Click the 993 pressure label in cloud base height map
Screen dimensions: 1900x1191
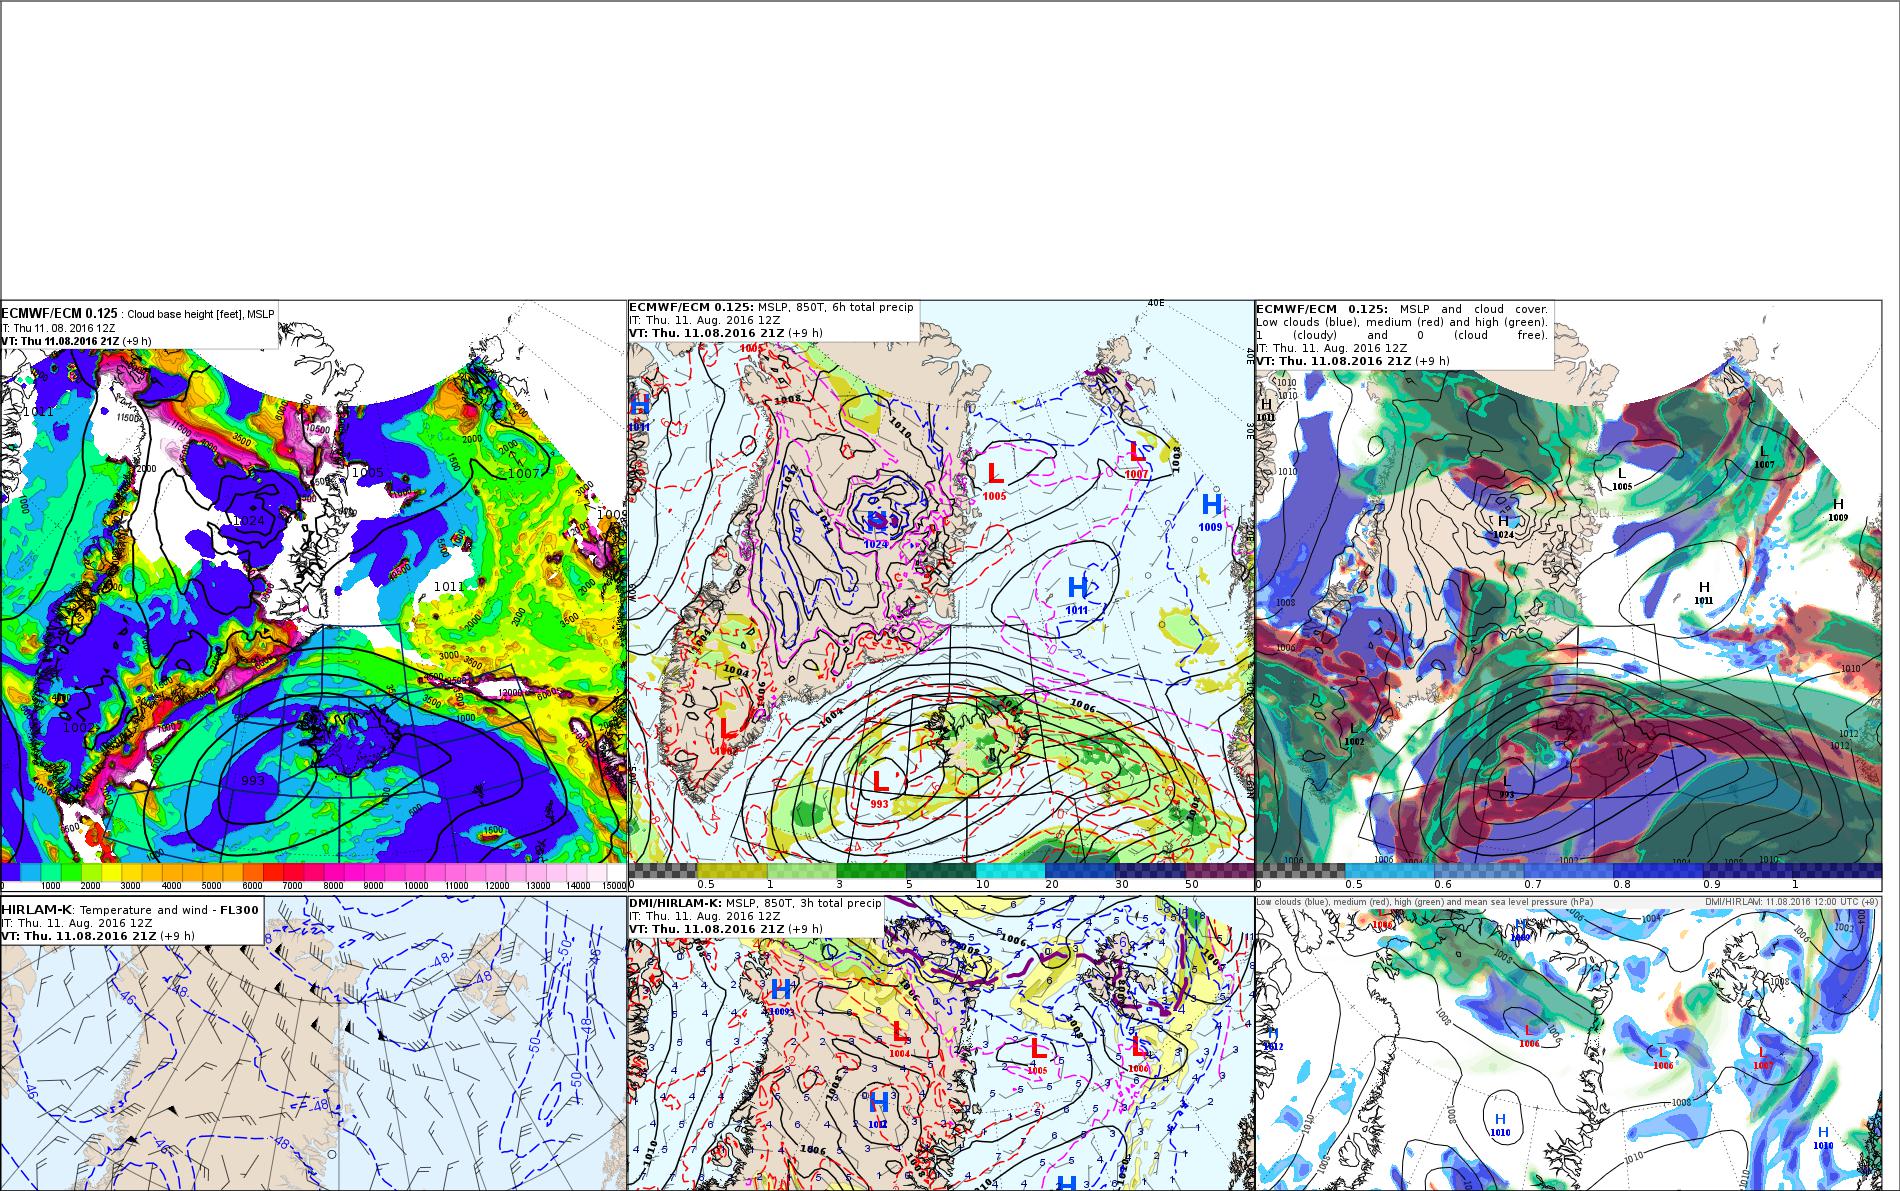click(x=253, y=780)
